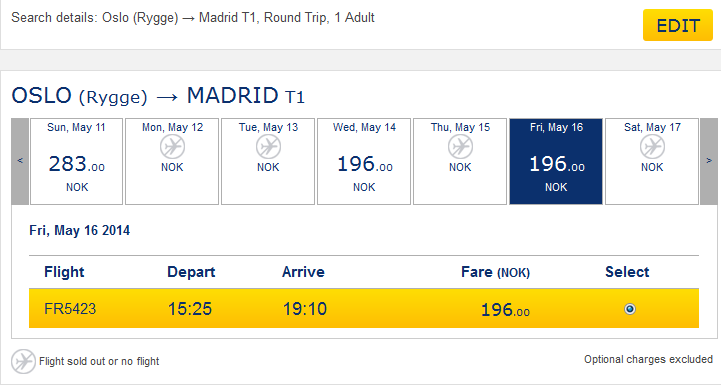The height and width of the screenshot is (385, 721).
Task: Select the highlighted Fri, May 16 tab
Action: point(556,161)
